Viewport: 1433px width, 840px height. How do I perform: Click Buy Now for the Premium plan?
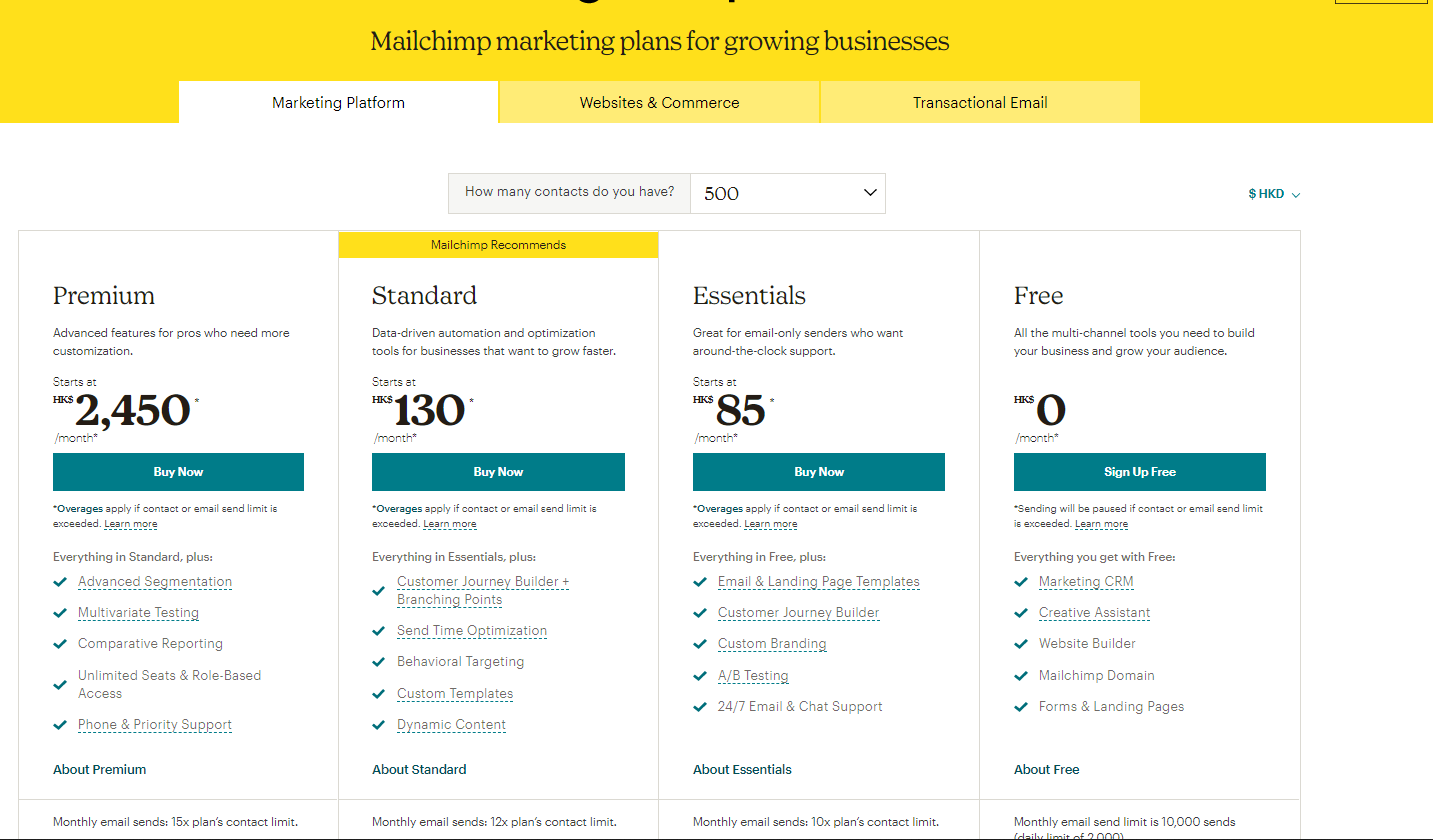pyautogui.click(x=178, y=472)
